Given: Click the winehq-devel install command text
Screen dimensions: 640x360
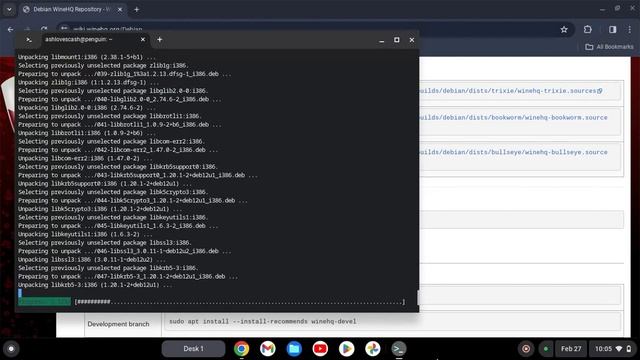Looking at the screenshot, I should tap(262, 322).
